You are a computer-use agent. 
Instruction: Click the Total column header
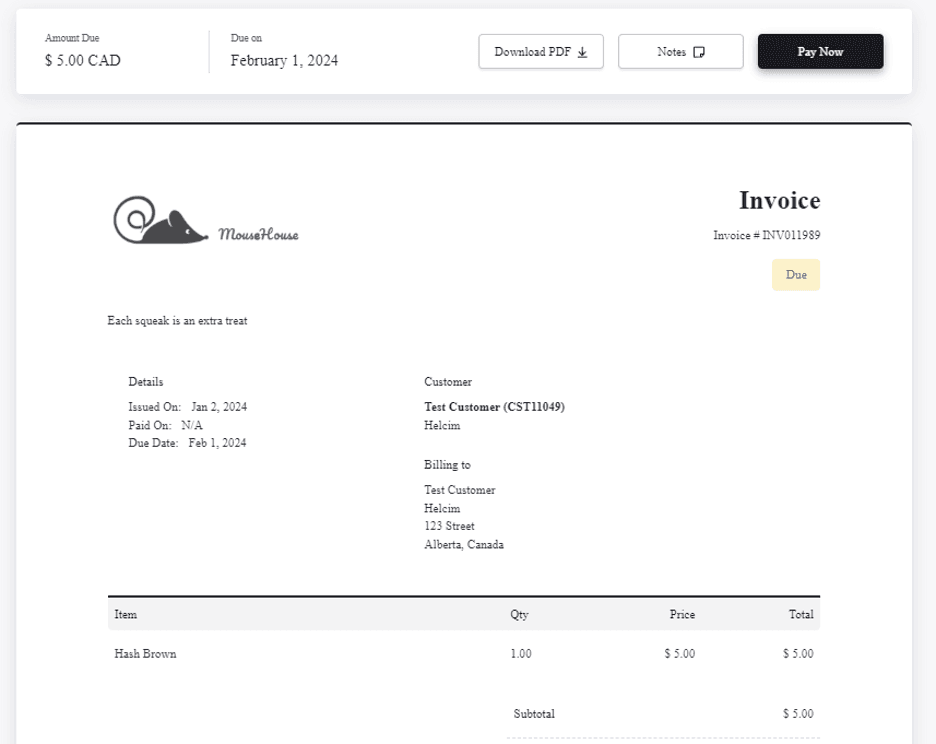(x=801, y=614)
